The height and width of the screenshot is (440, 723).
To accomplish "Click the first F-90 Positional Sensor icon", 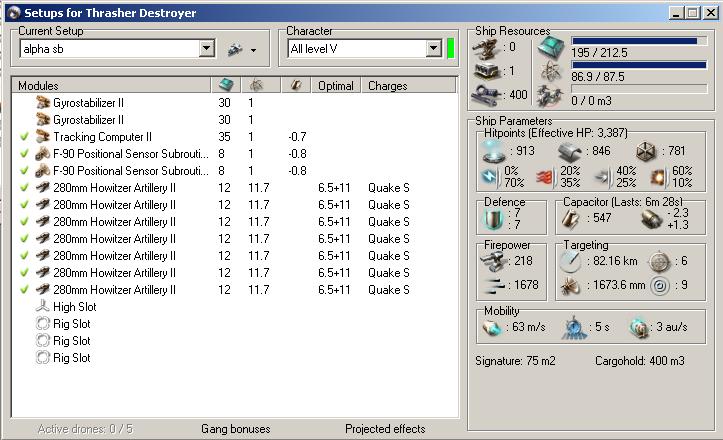I will tap(43, 154).
